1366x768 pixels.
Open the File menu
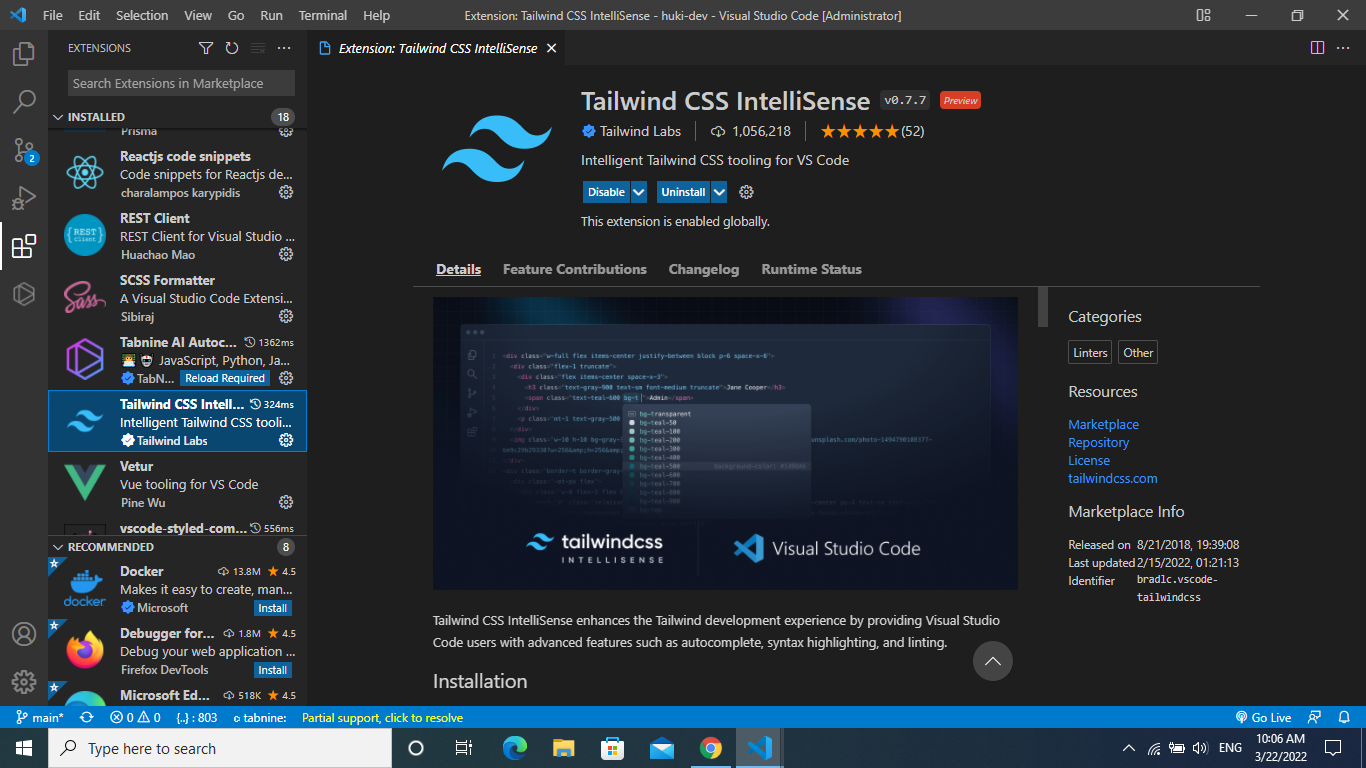[53, 15]
